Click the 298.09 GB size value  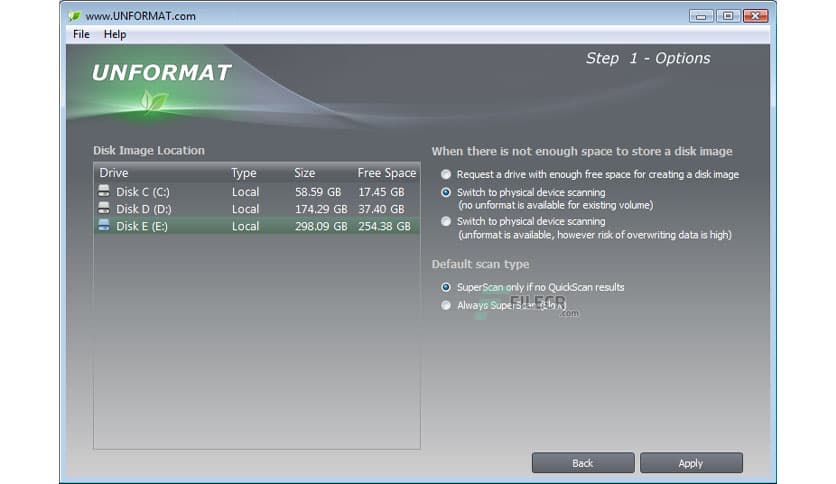(x=321, y=226)
